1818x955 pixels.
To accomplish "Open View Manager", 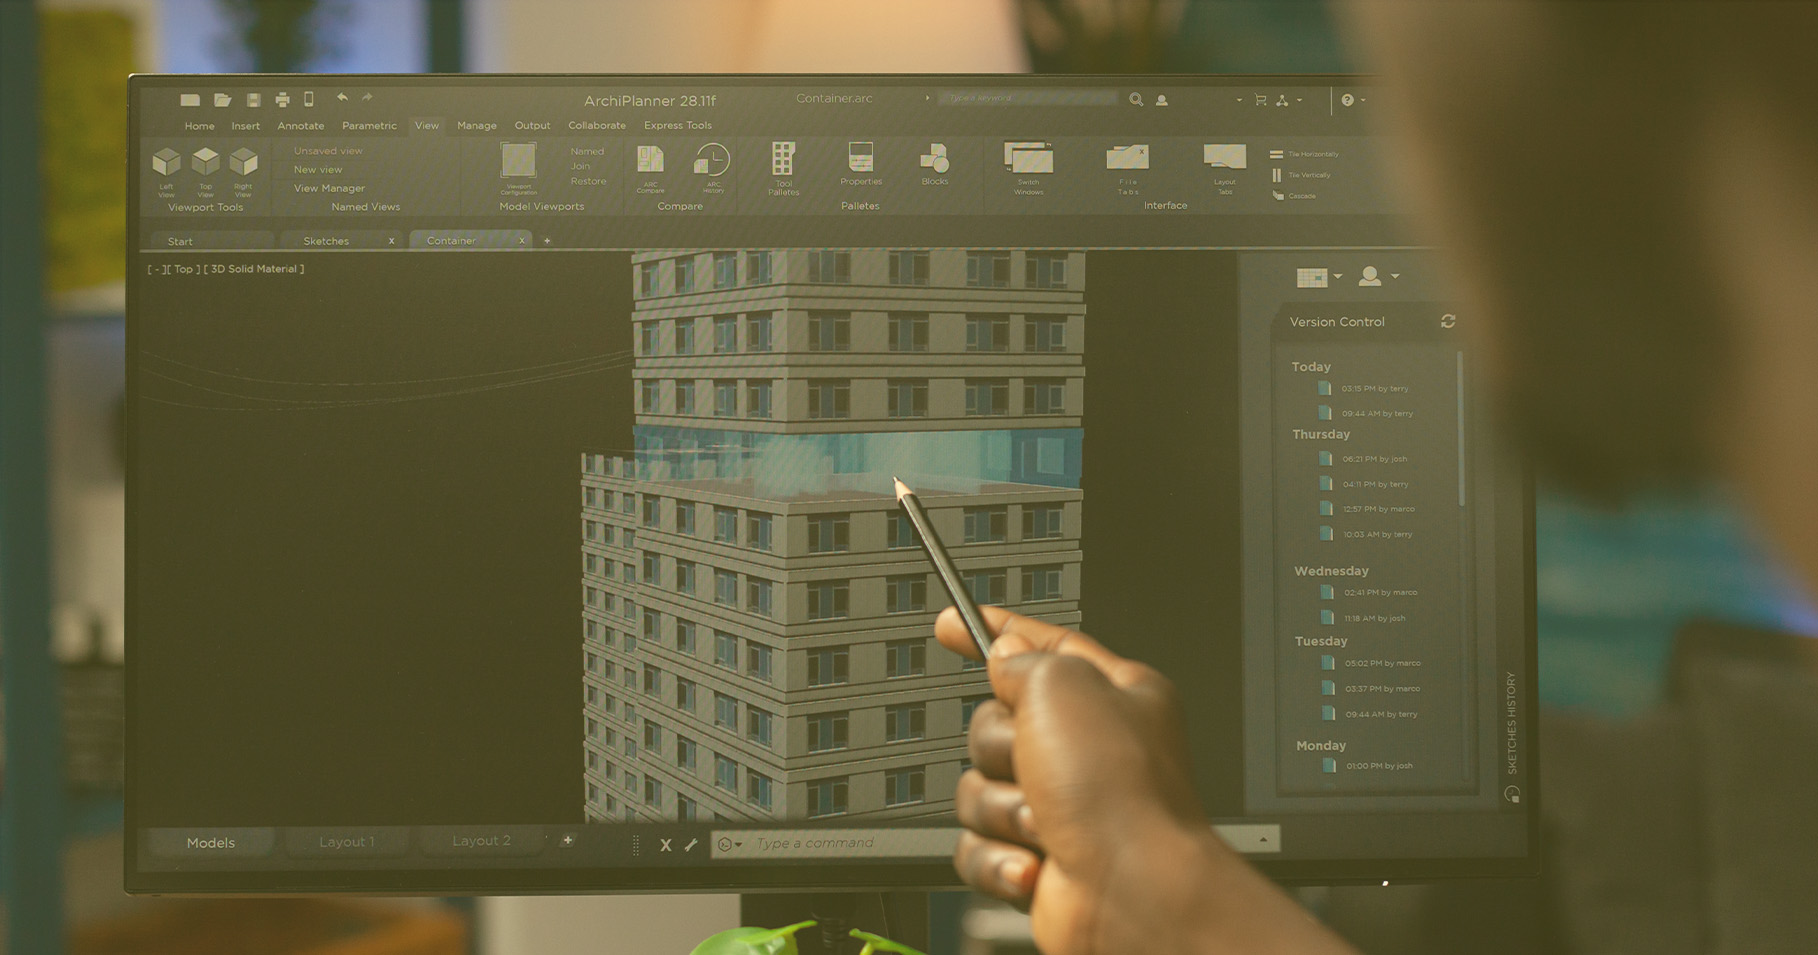I will 329,189.
